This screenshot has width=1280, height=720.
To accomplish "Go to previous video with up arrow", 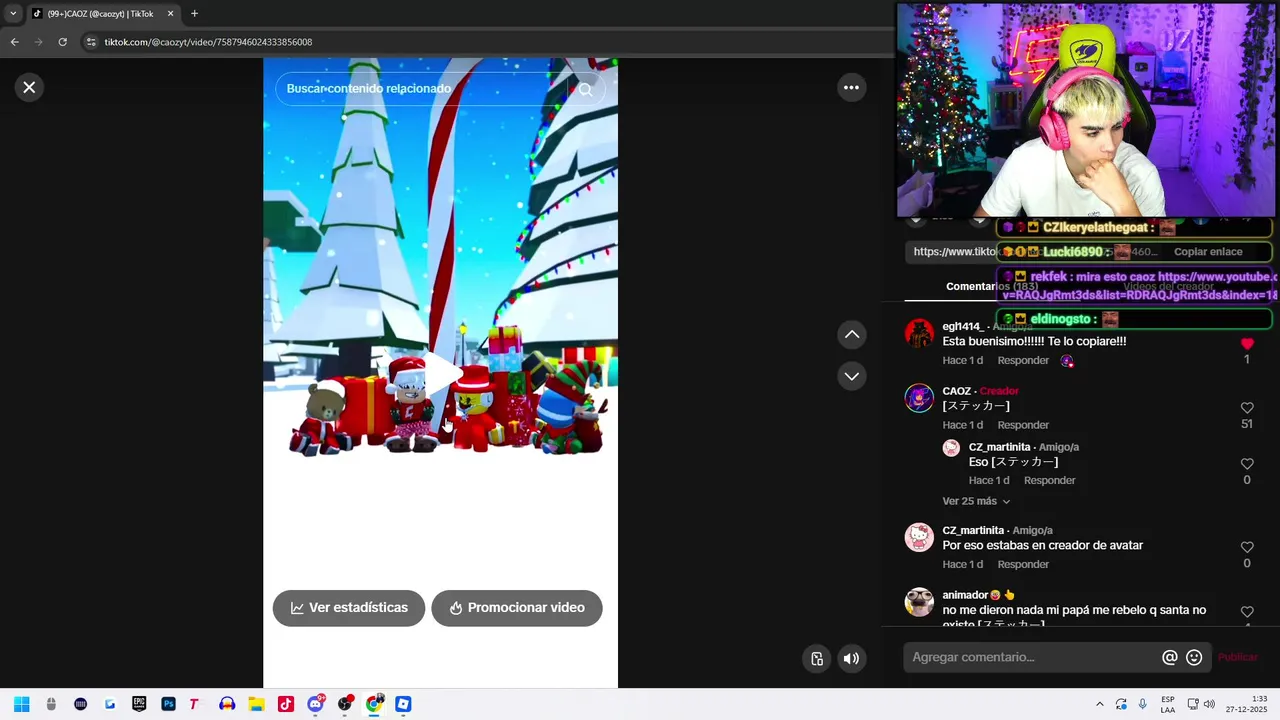I will pyautogui.click(x=851, y=334).
